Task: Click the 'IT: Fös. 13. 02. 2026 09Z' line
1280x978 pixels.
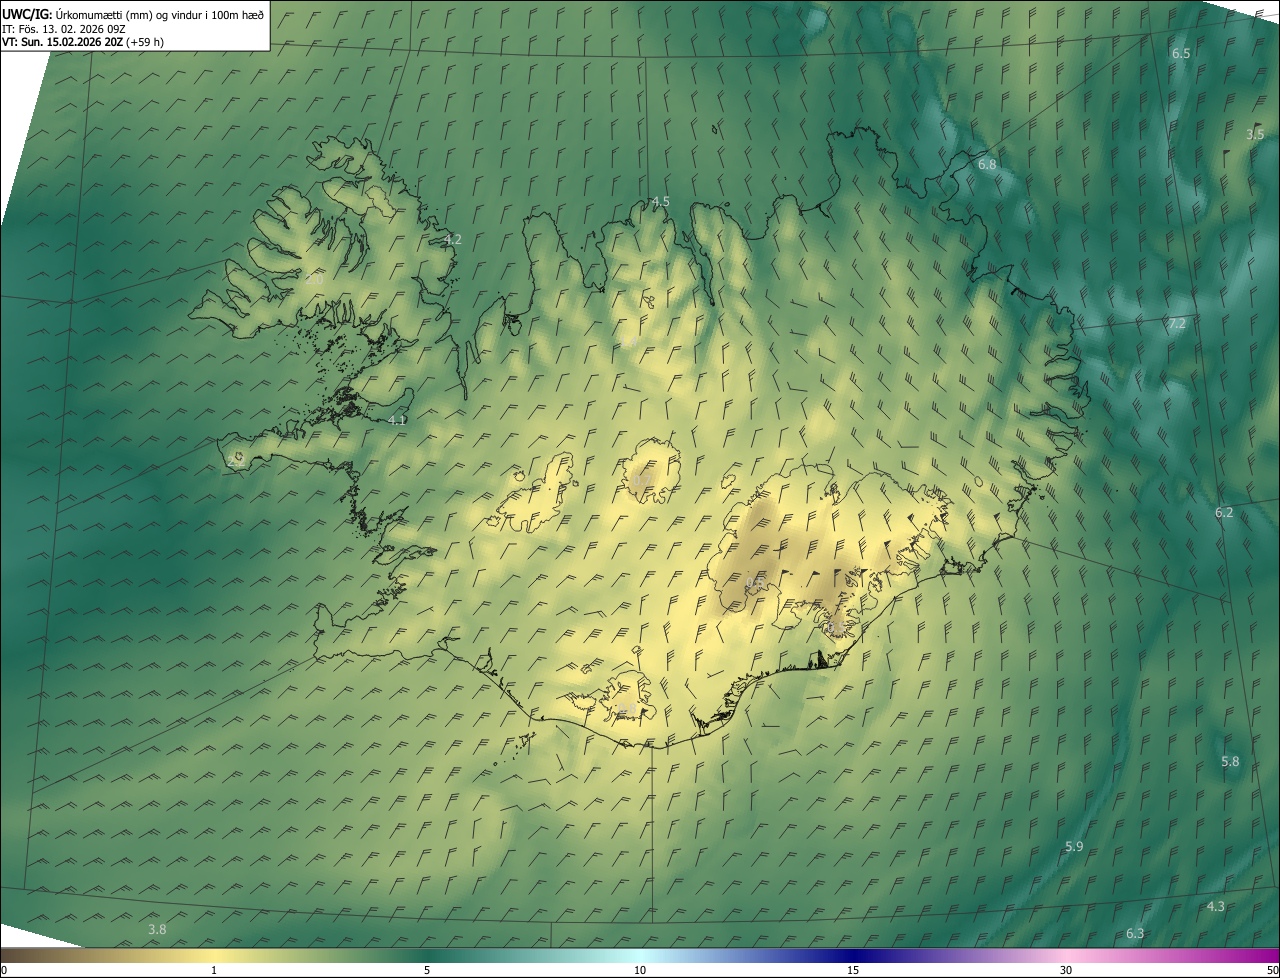Action: coord(63,28)
